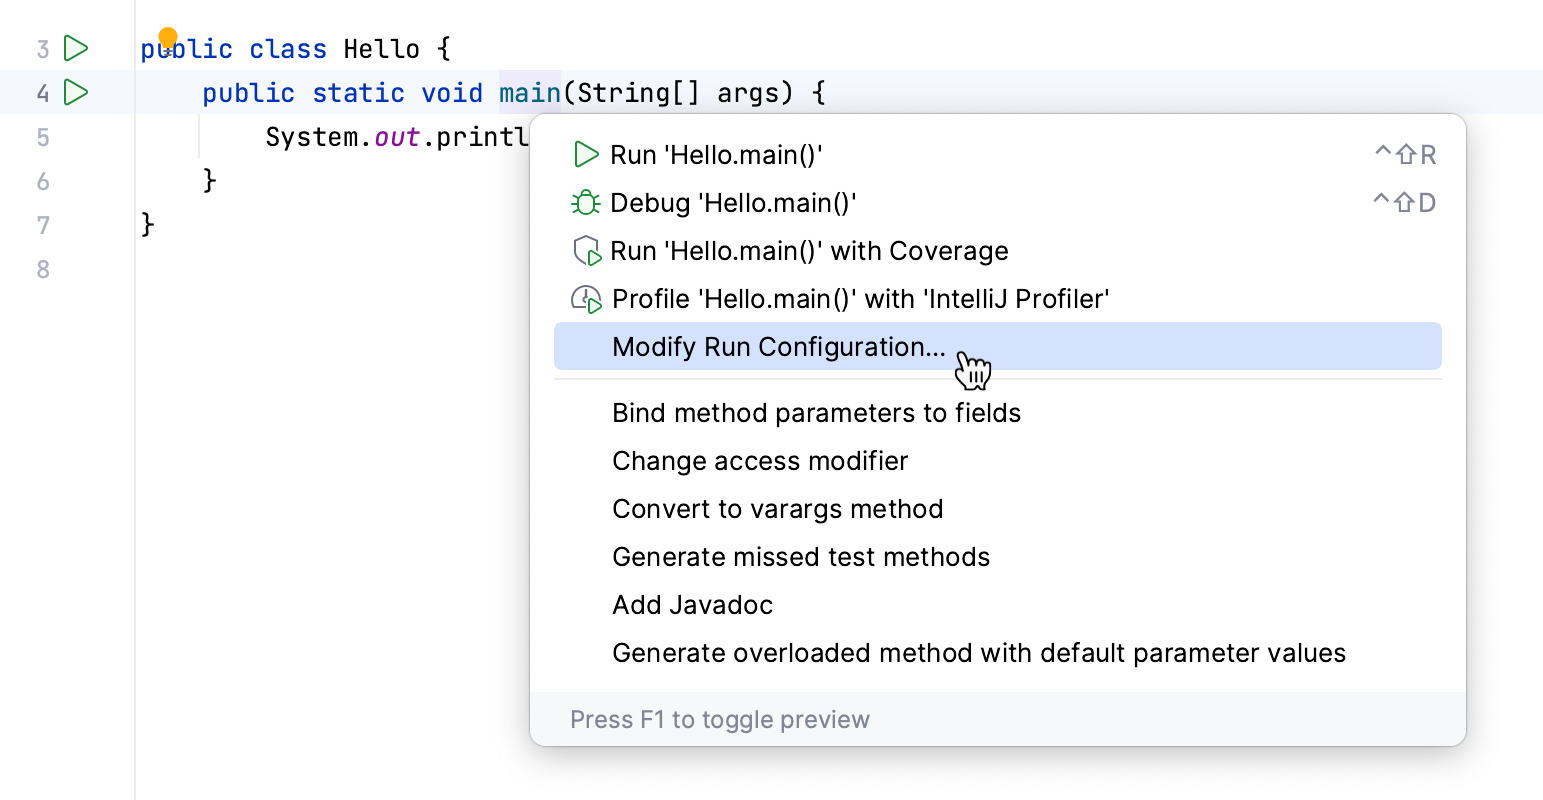Click the Coverage shield icon in menu
Image resolution: width=1543 pixels, height=800 pixels.
pyautogui.click(x=586, y=251)
